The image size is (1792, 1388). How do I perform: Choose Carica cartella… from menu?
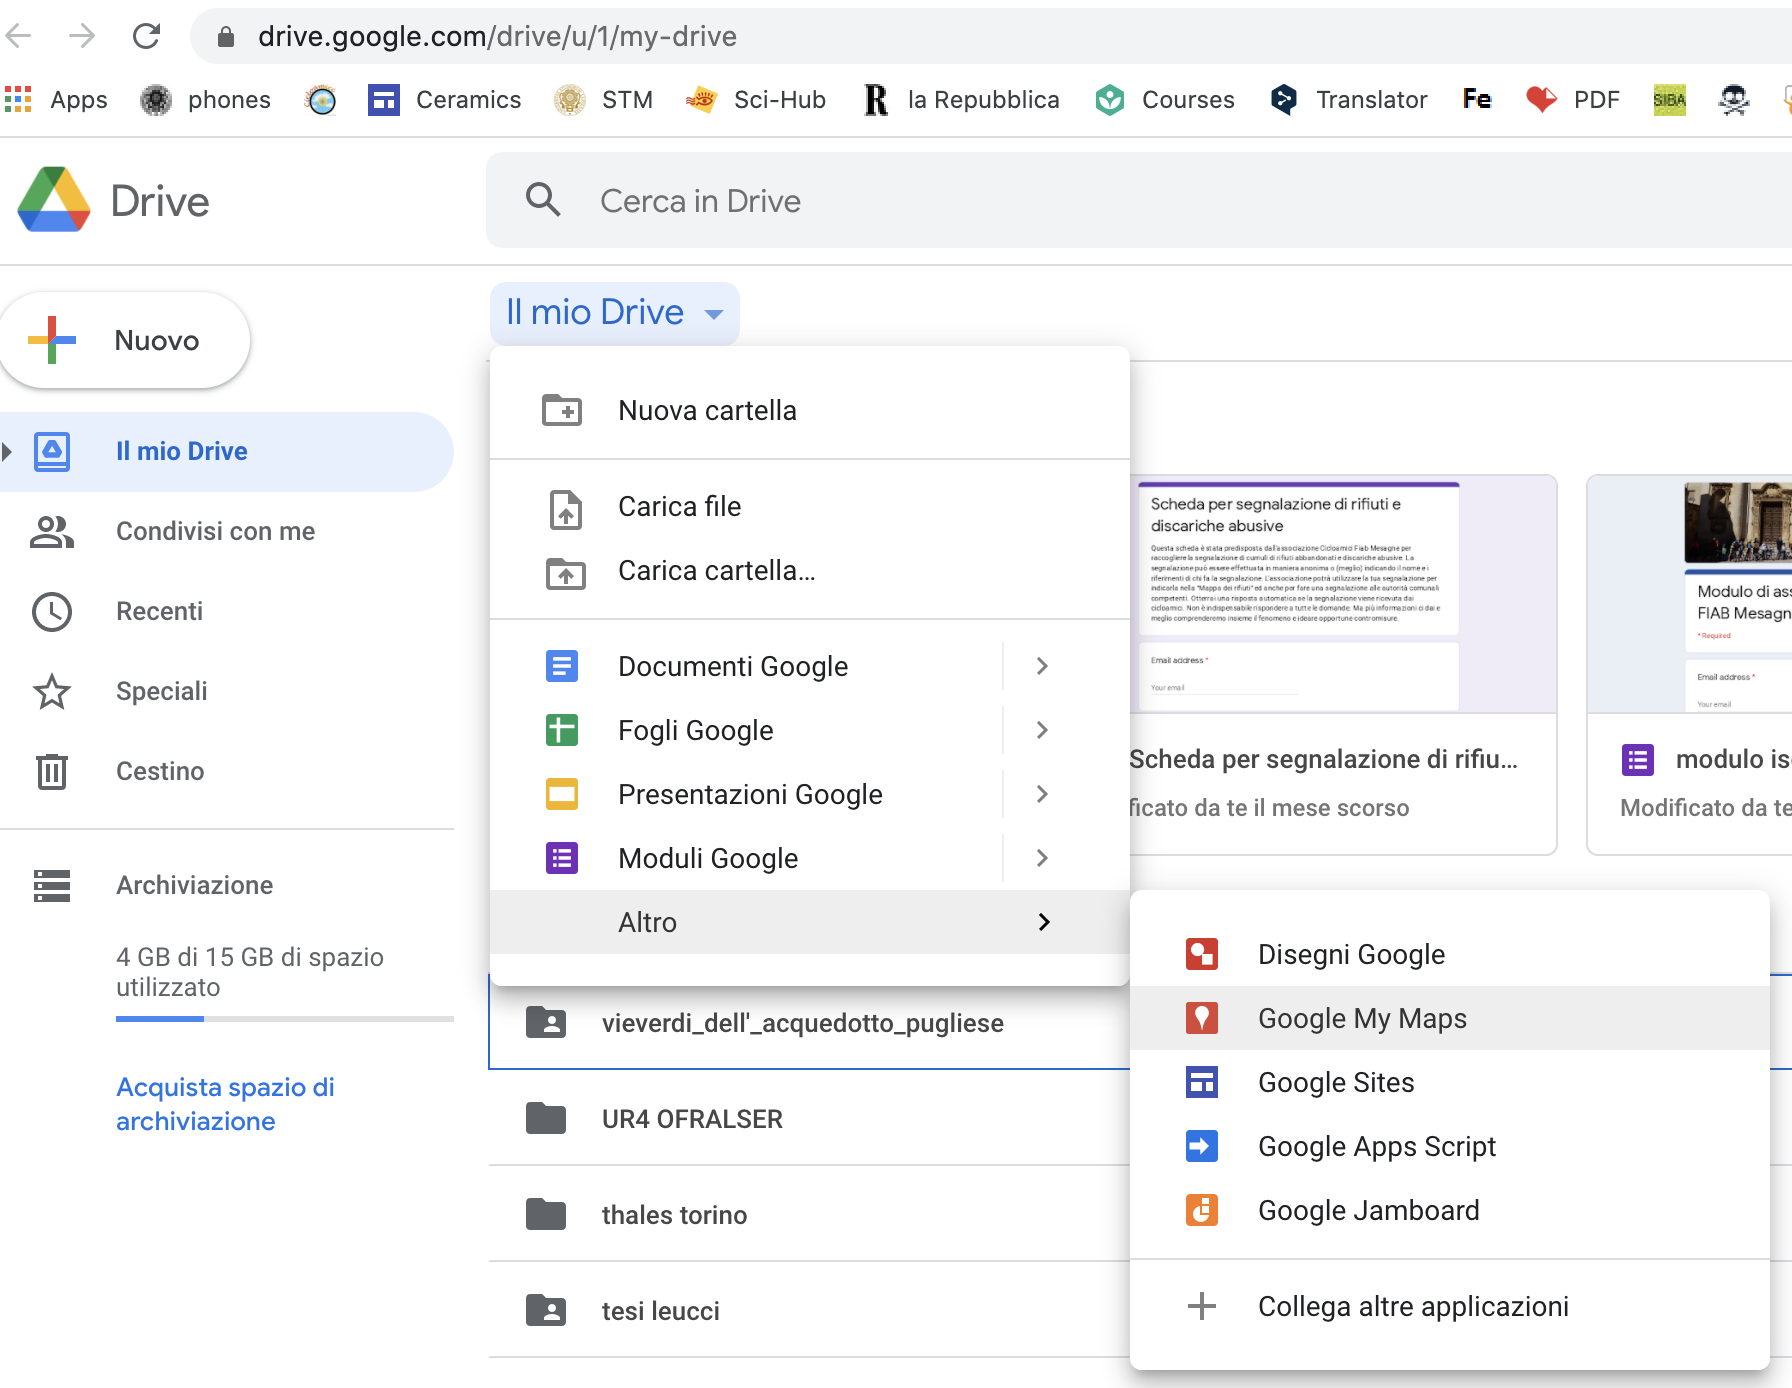click(x=810, y=570)
